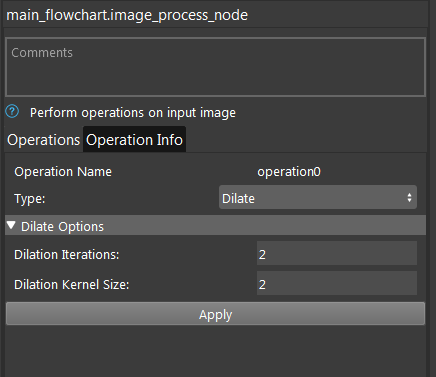
Task: Open the Type dropdown showing Dilate
Action: [x=318, y=198]
